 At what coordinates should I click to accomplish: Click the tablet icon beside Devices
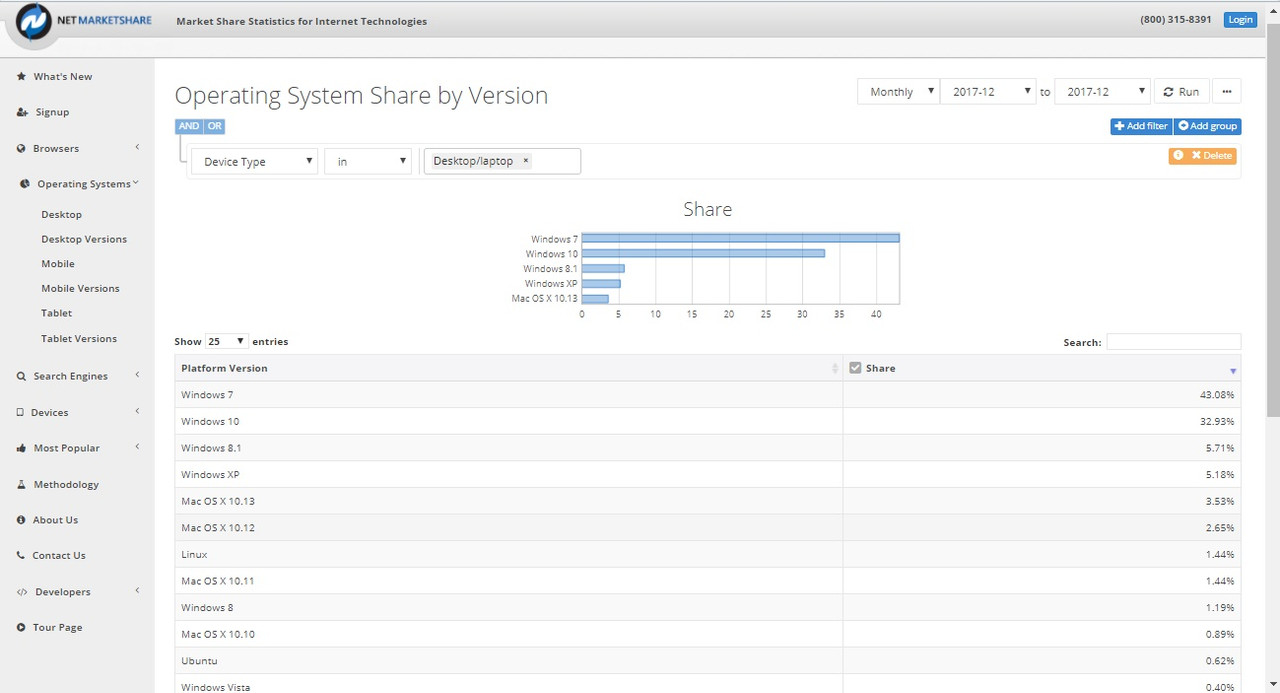[x=21, y=412]
